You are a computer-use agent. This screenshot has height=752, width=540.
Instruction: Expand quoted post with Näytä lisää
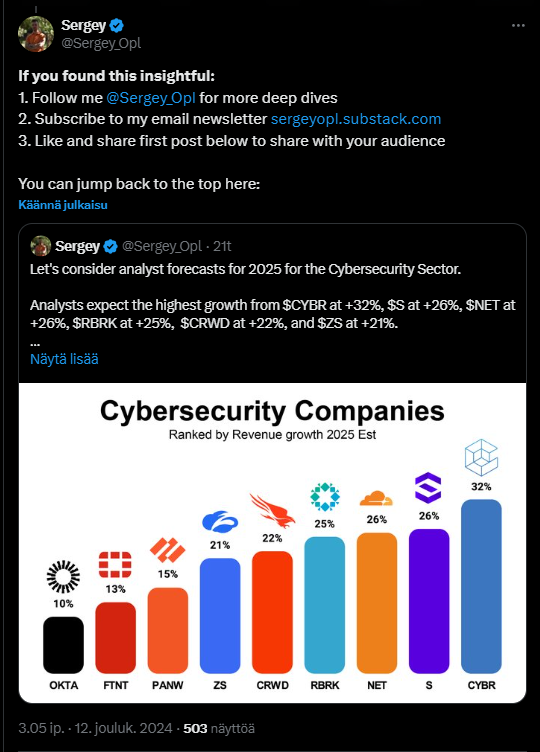pos(64,359)
